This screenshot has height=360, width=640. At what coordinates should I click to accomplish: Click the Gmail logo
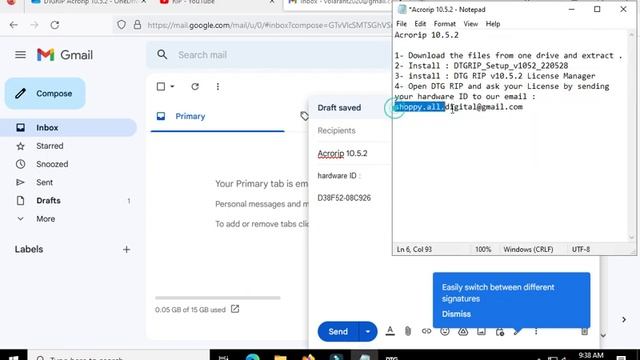pos(65,55)
